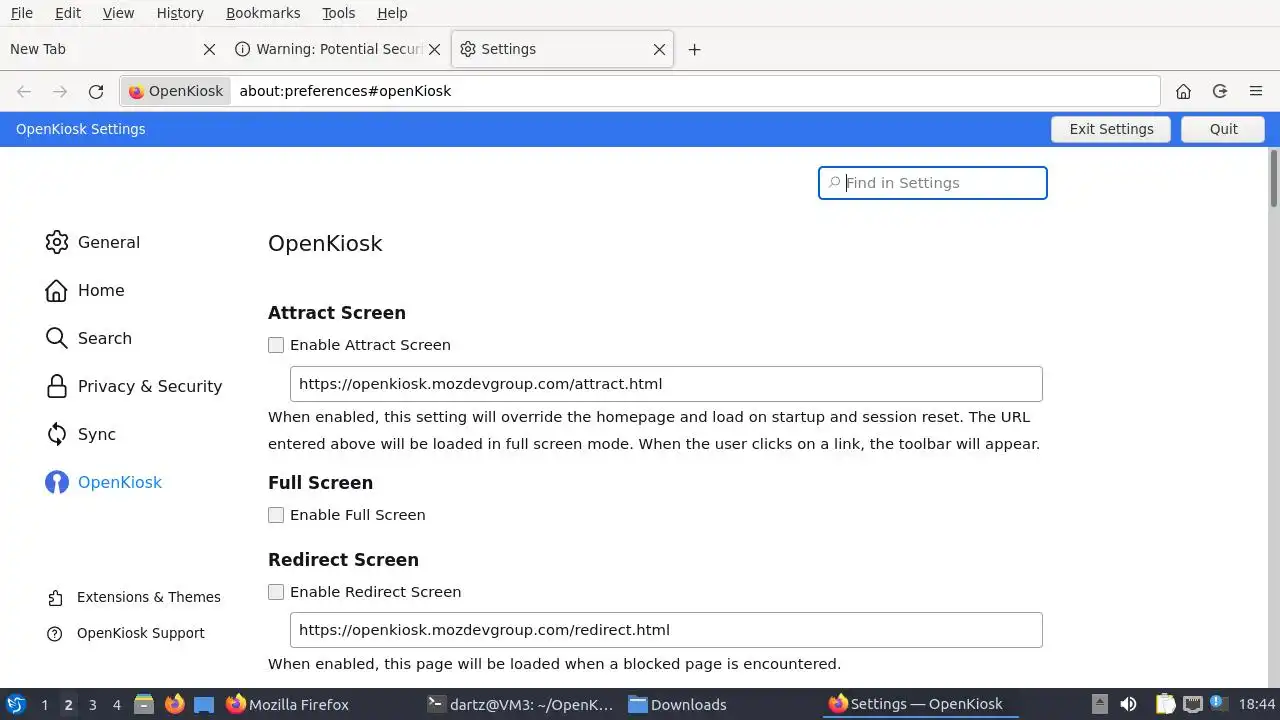Click the Quit button

pos(1223,129)
